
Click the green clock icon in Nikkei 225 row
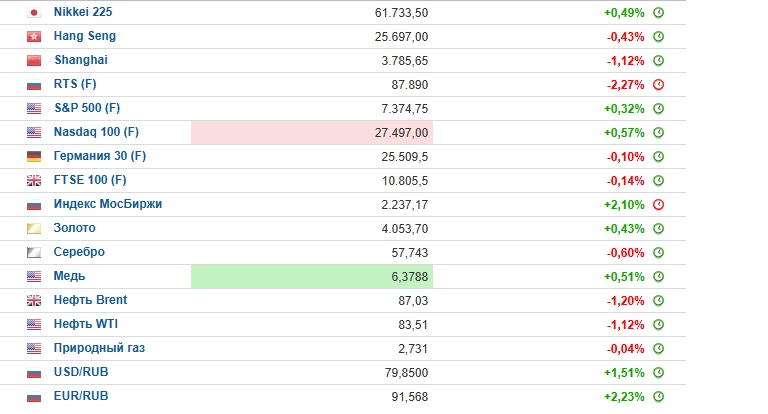(x=659, y=13)
